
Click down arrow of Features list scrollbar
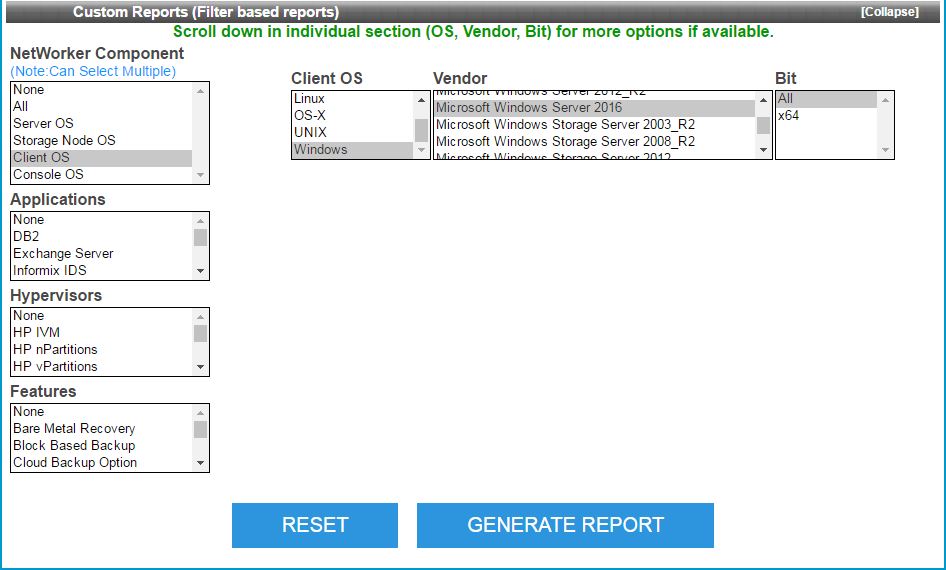coord(200,463)
